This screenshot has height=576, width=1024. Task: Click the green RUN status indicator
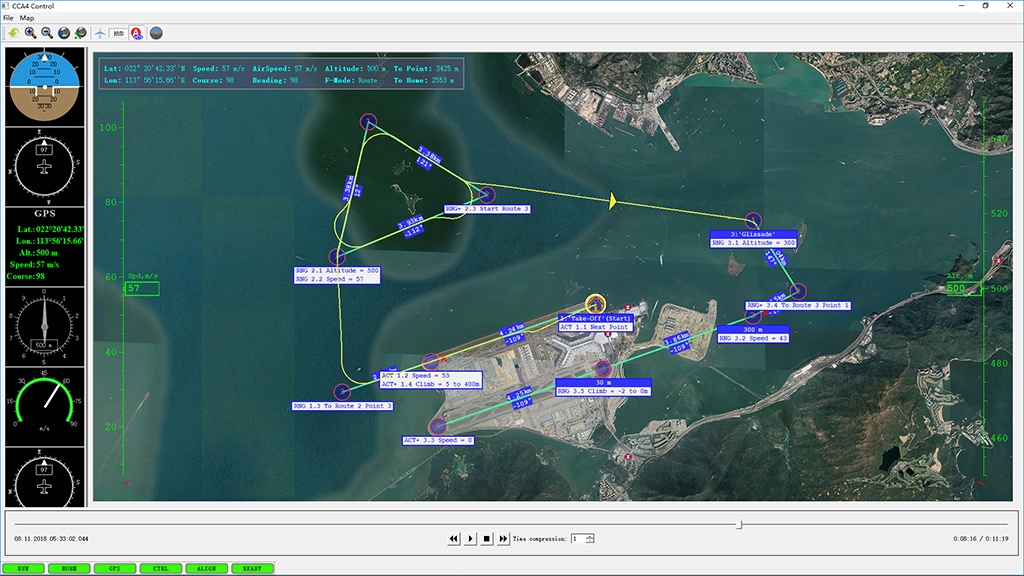[x=23, y=568]
